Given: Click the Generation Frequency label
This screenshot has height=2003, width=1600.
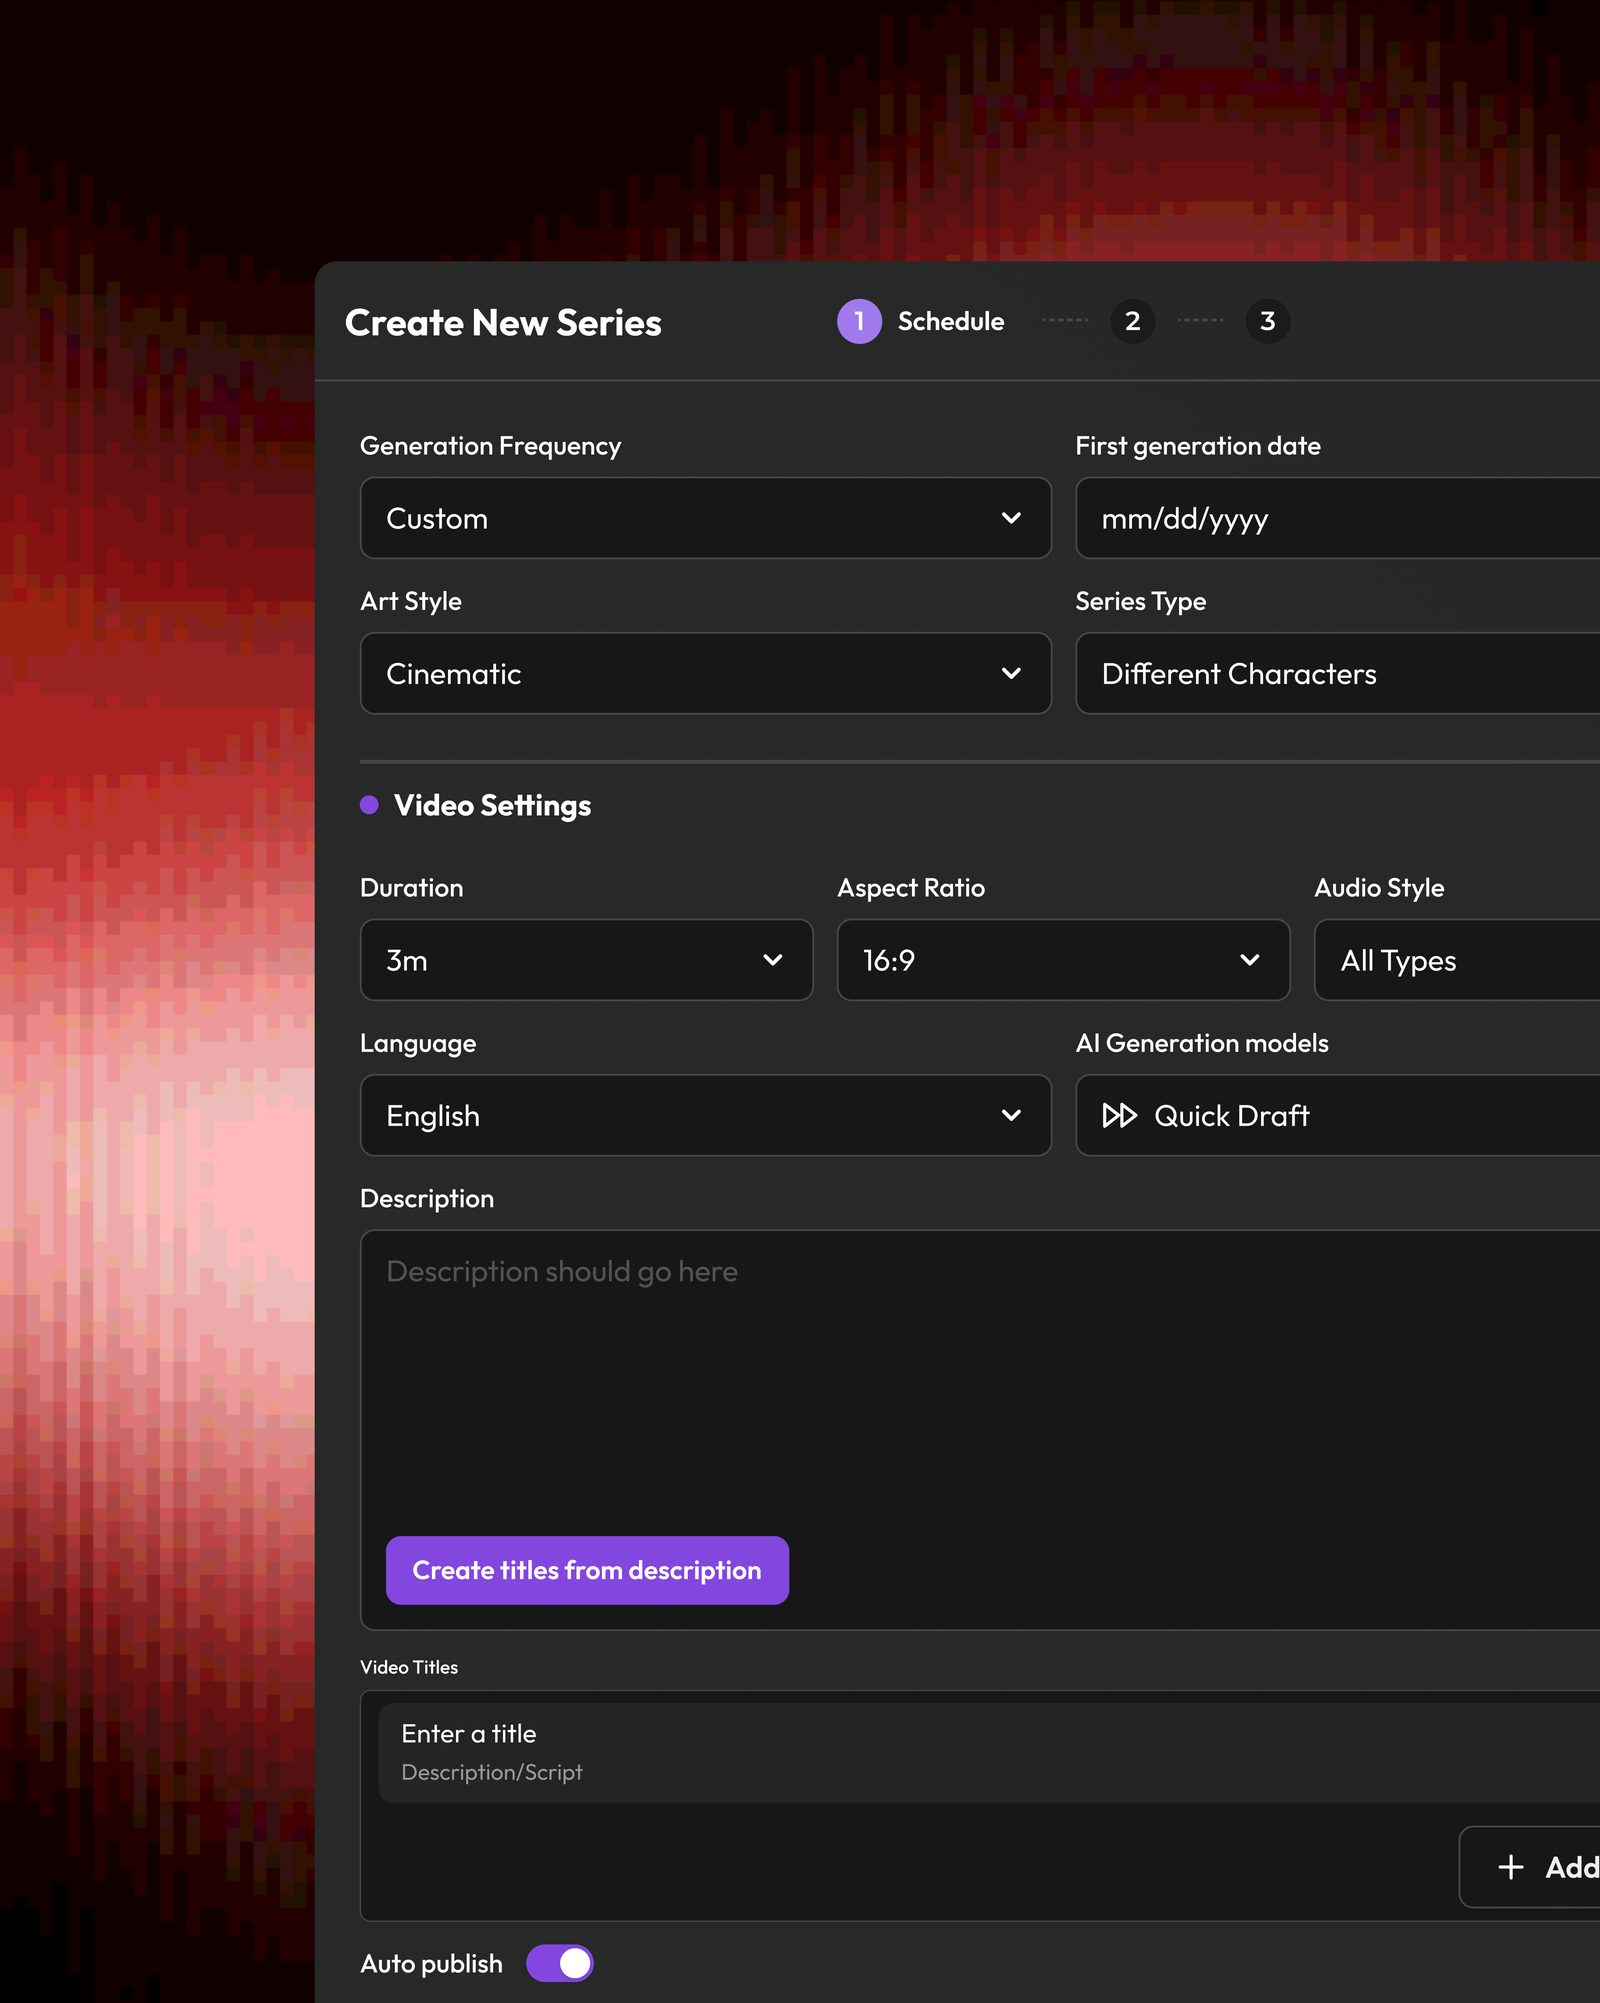Looking at the screenshot, I should (x=490, y=446).
